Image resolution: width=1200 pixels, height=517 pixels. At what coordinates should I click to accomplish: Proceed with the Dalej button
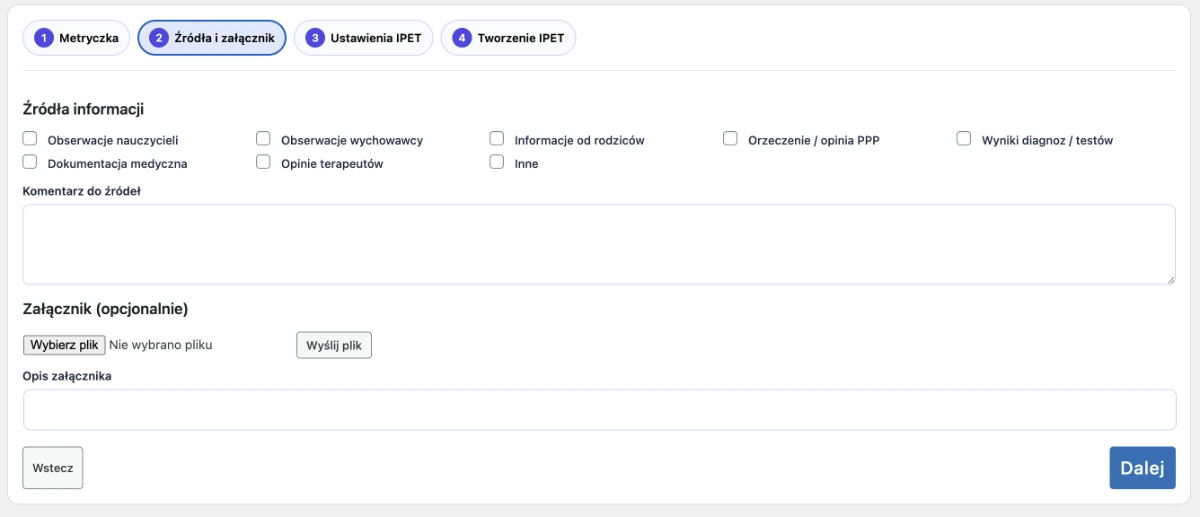click(1142, 468)
